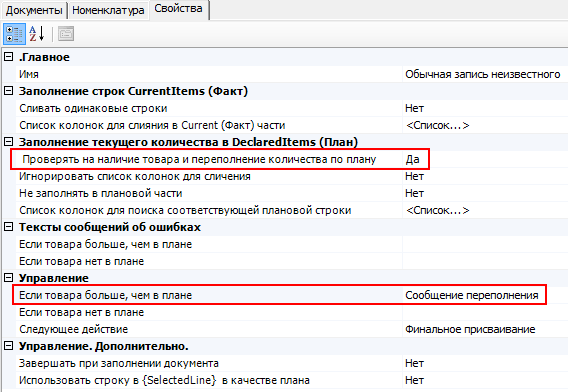
Task: Select the Categorized view icon
Action: 14,34
